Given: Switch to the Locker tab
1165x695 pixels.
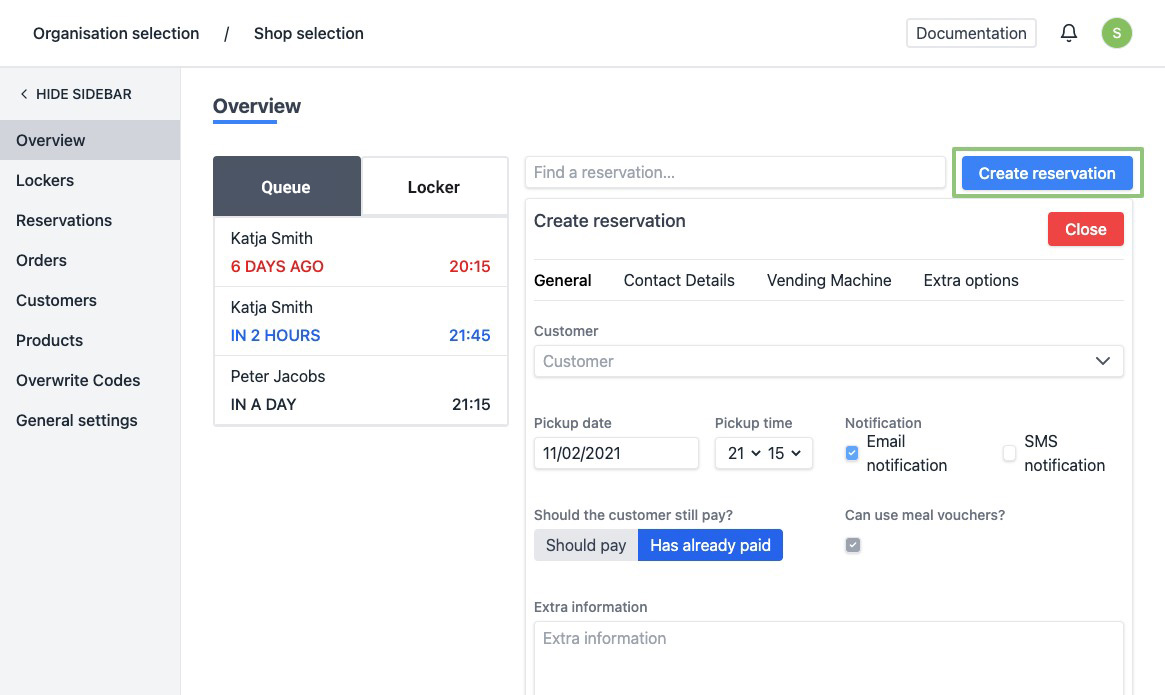Looking at the screenshot, I should point(433,187).
